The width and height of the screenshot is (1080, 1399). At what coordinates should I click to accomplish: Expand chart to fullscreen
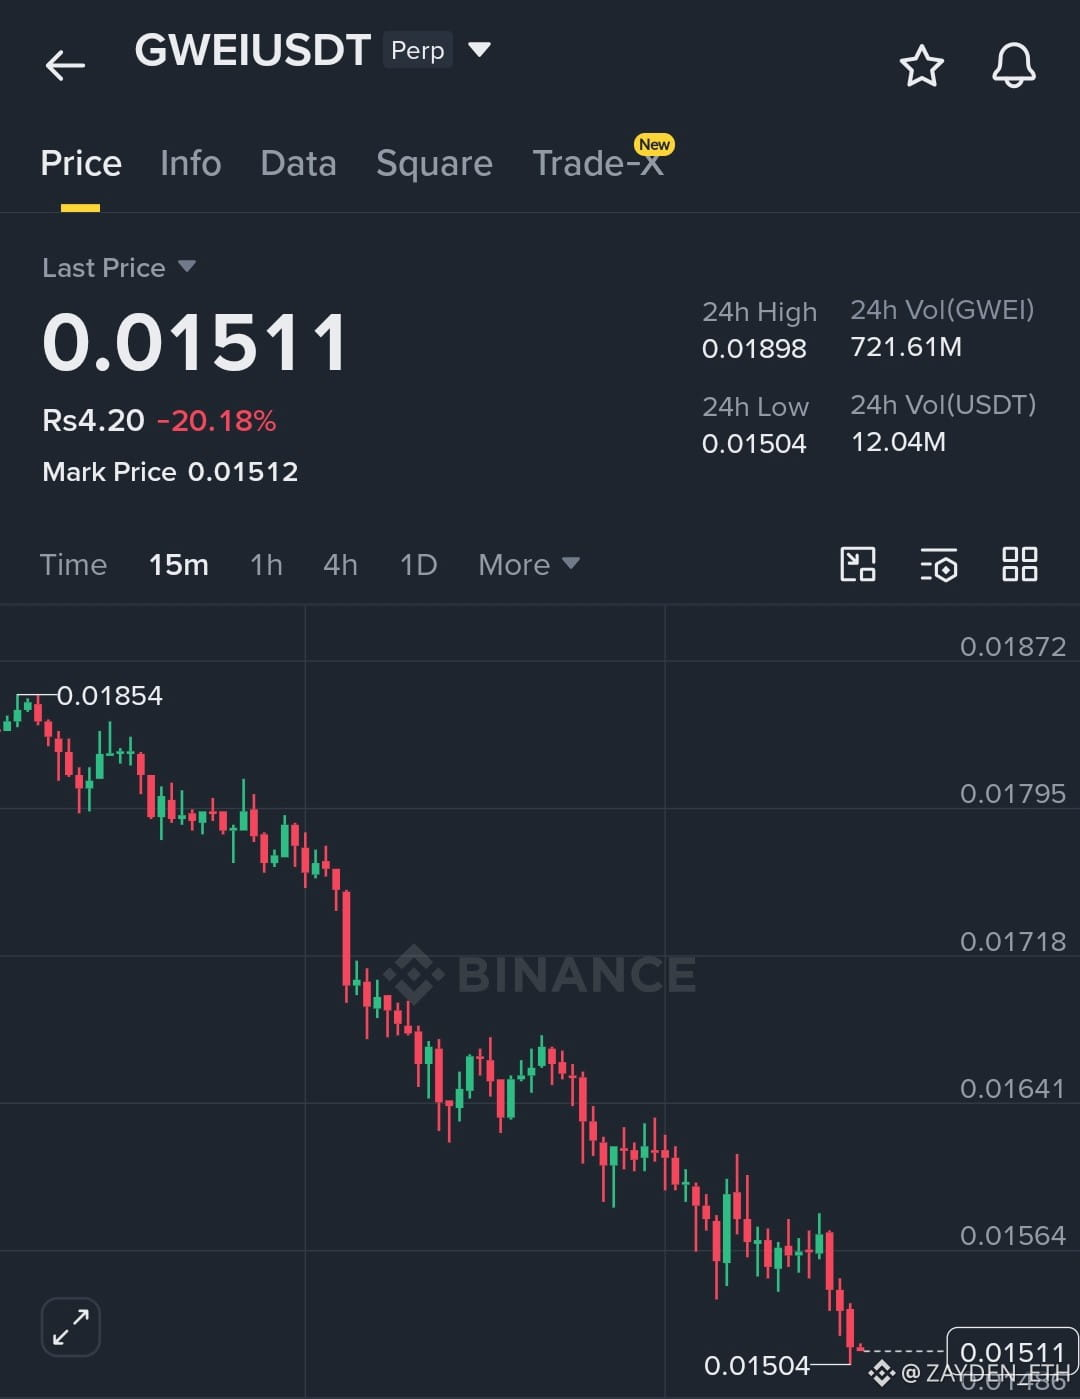[71, 1327]
